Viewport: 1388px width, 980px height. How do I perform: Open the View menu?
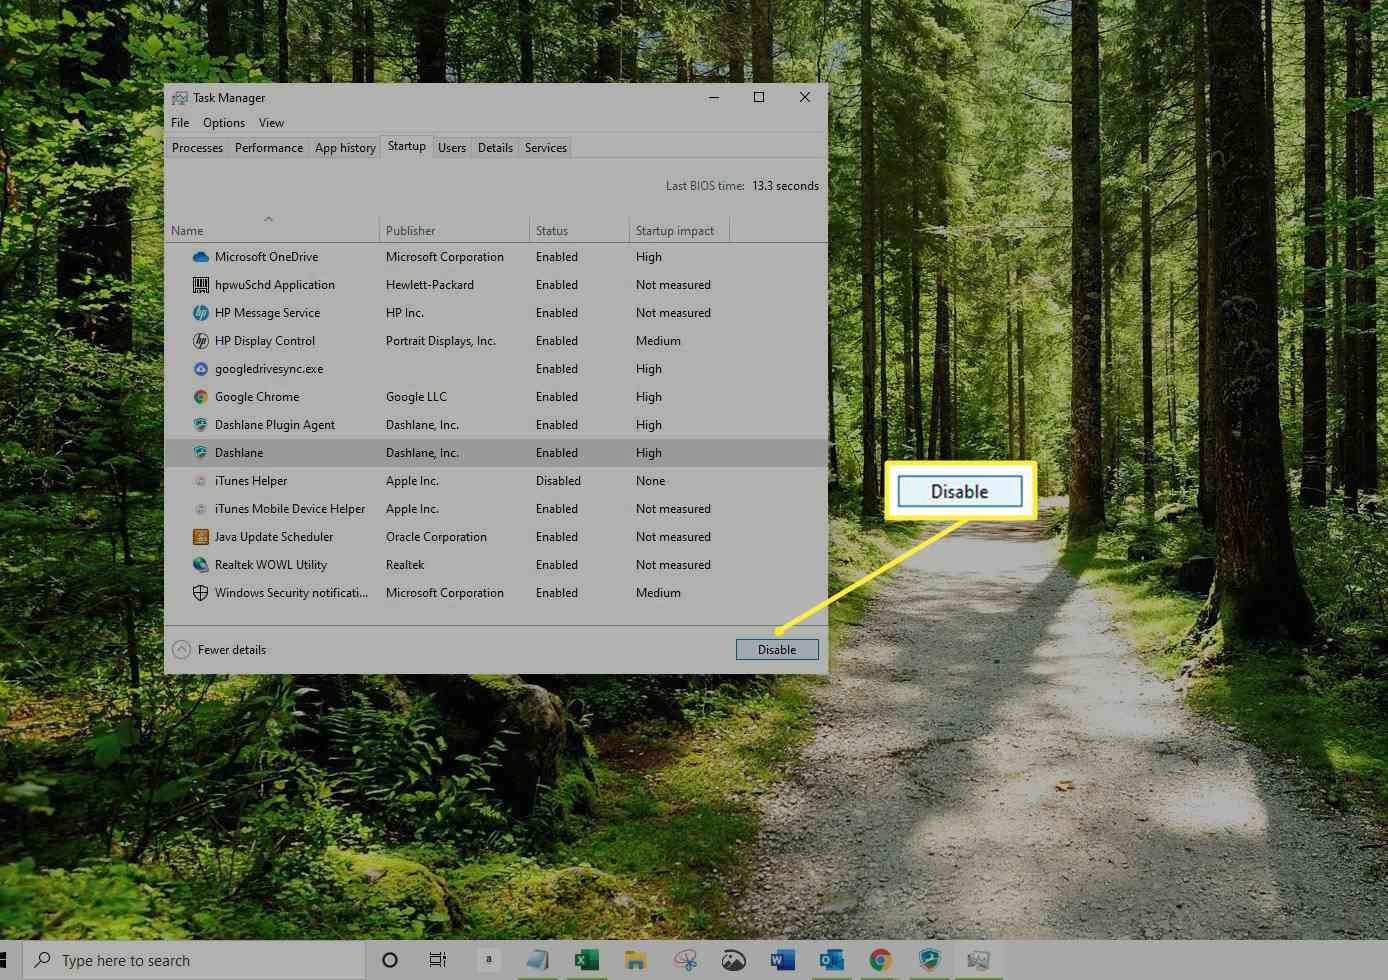pos(272,123)
